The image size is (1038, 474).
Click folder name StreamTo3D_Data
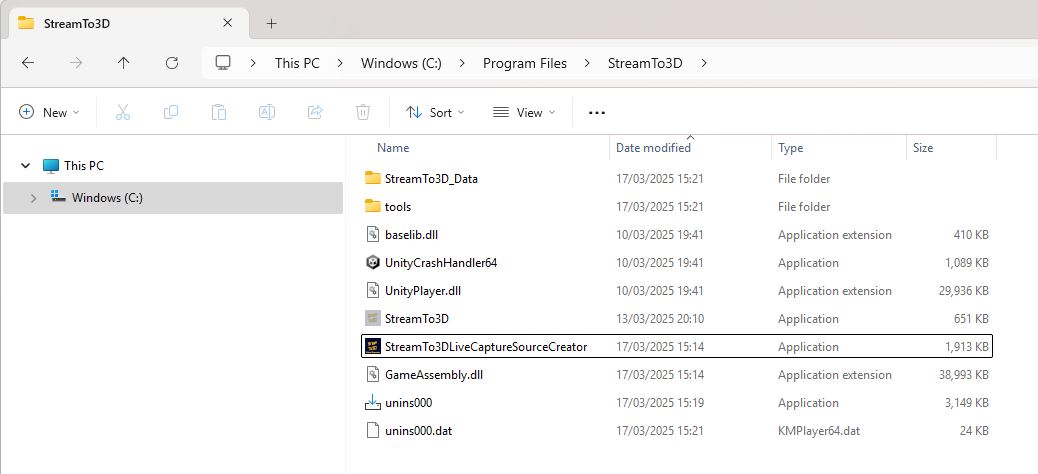tap(431, 179)
